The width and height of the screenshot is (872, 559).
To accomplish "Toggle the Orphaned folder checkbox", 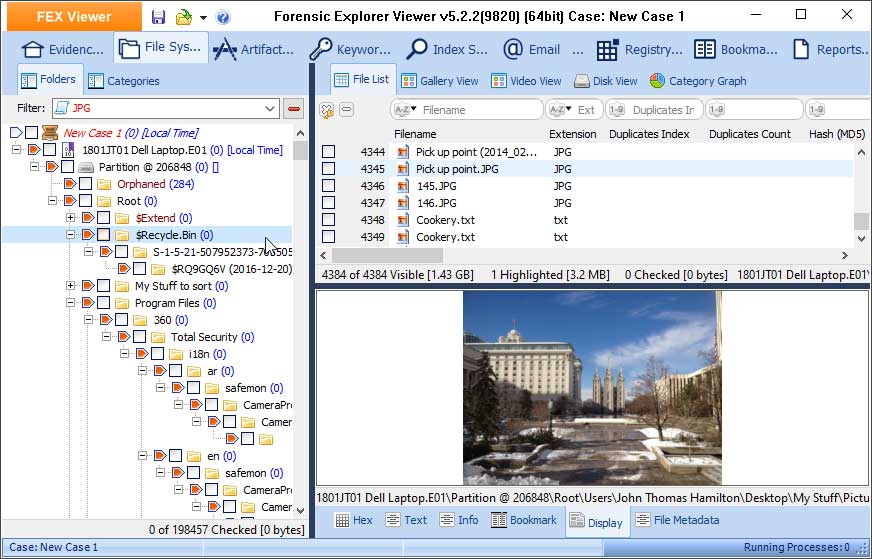I will 86,184.
